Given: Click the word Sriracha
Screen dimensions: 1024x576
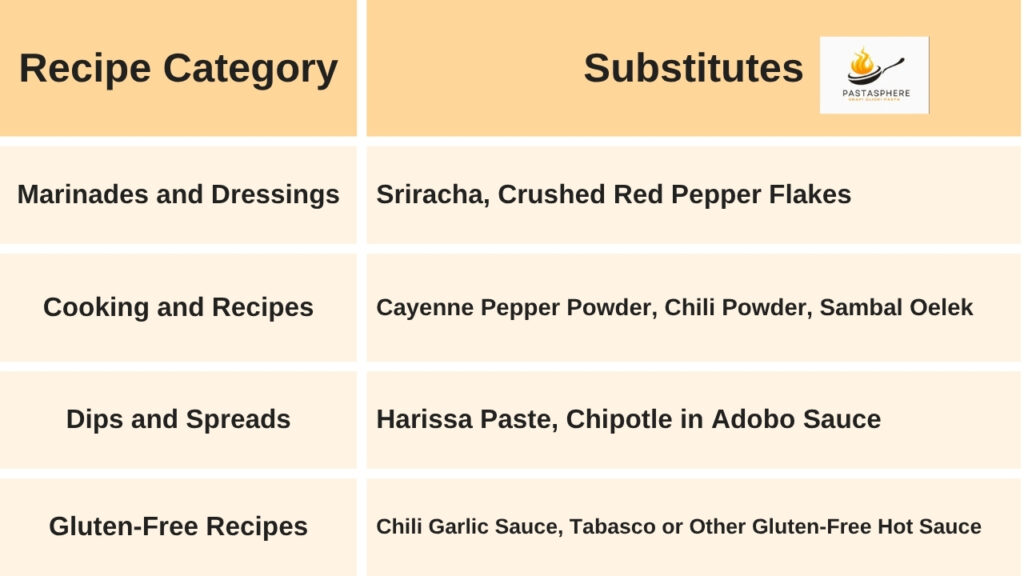Looking at the screenshot, I should click(x=433, y=195).
